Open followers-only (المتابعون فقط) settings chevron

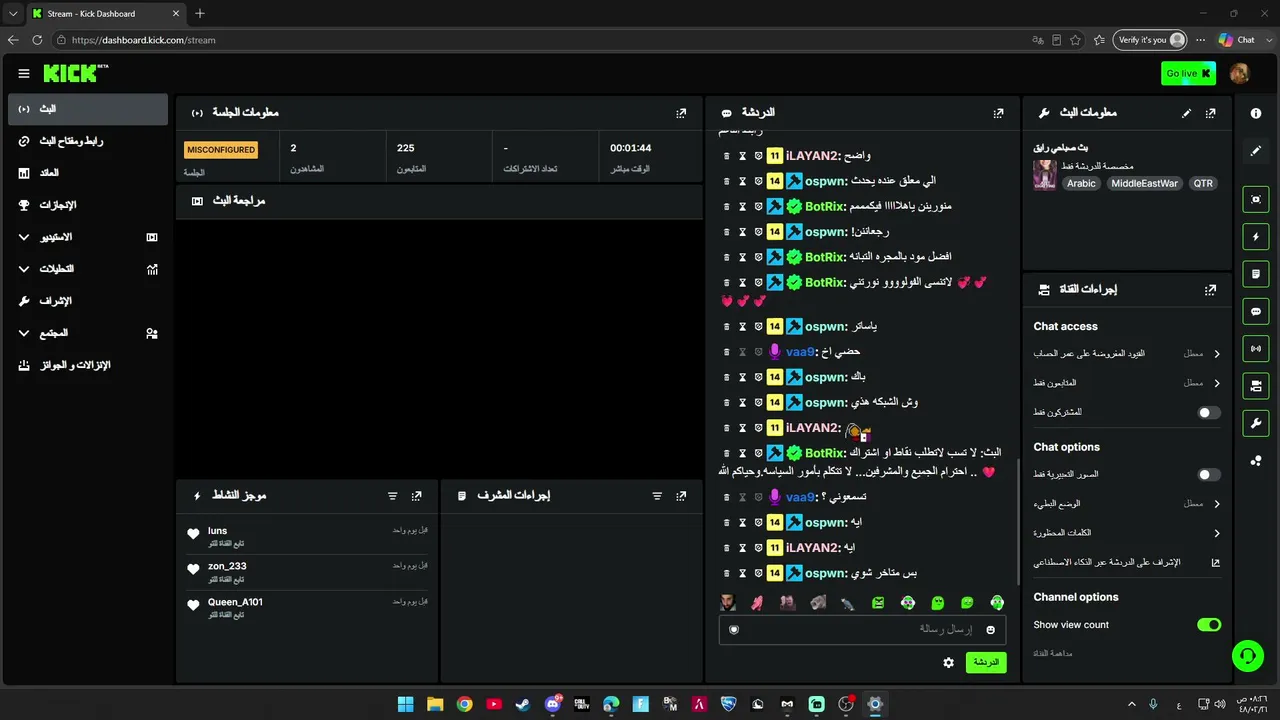1217,383
